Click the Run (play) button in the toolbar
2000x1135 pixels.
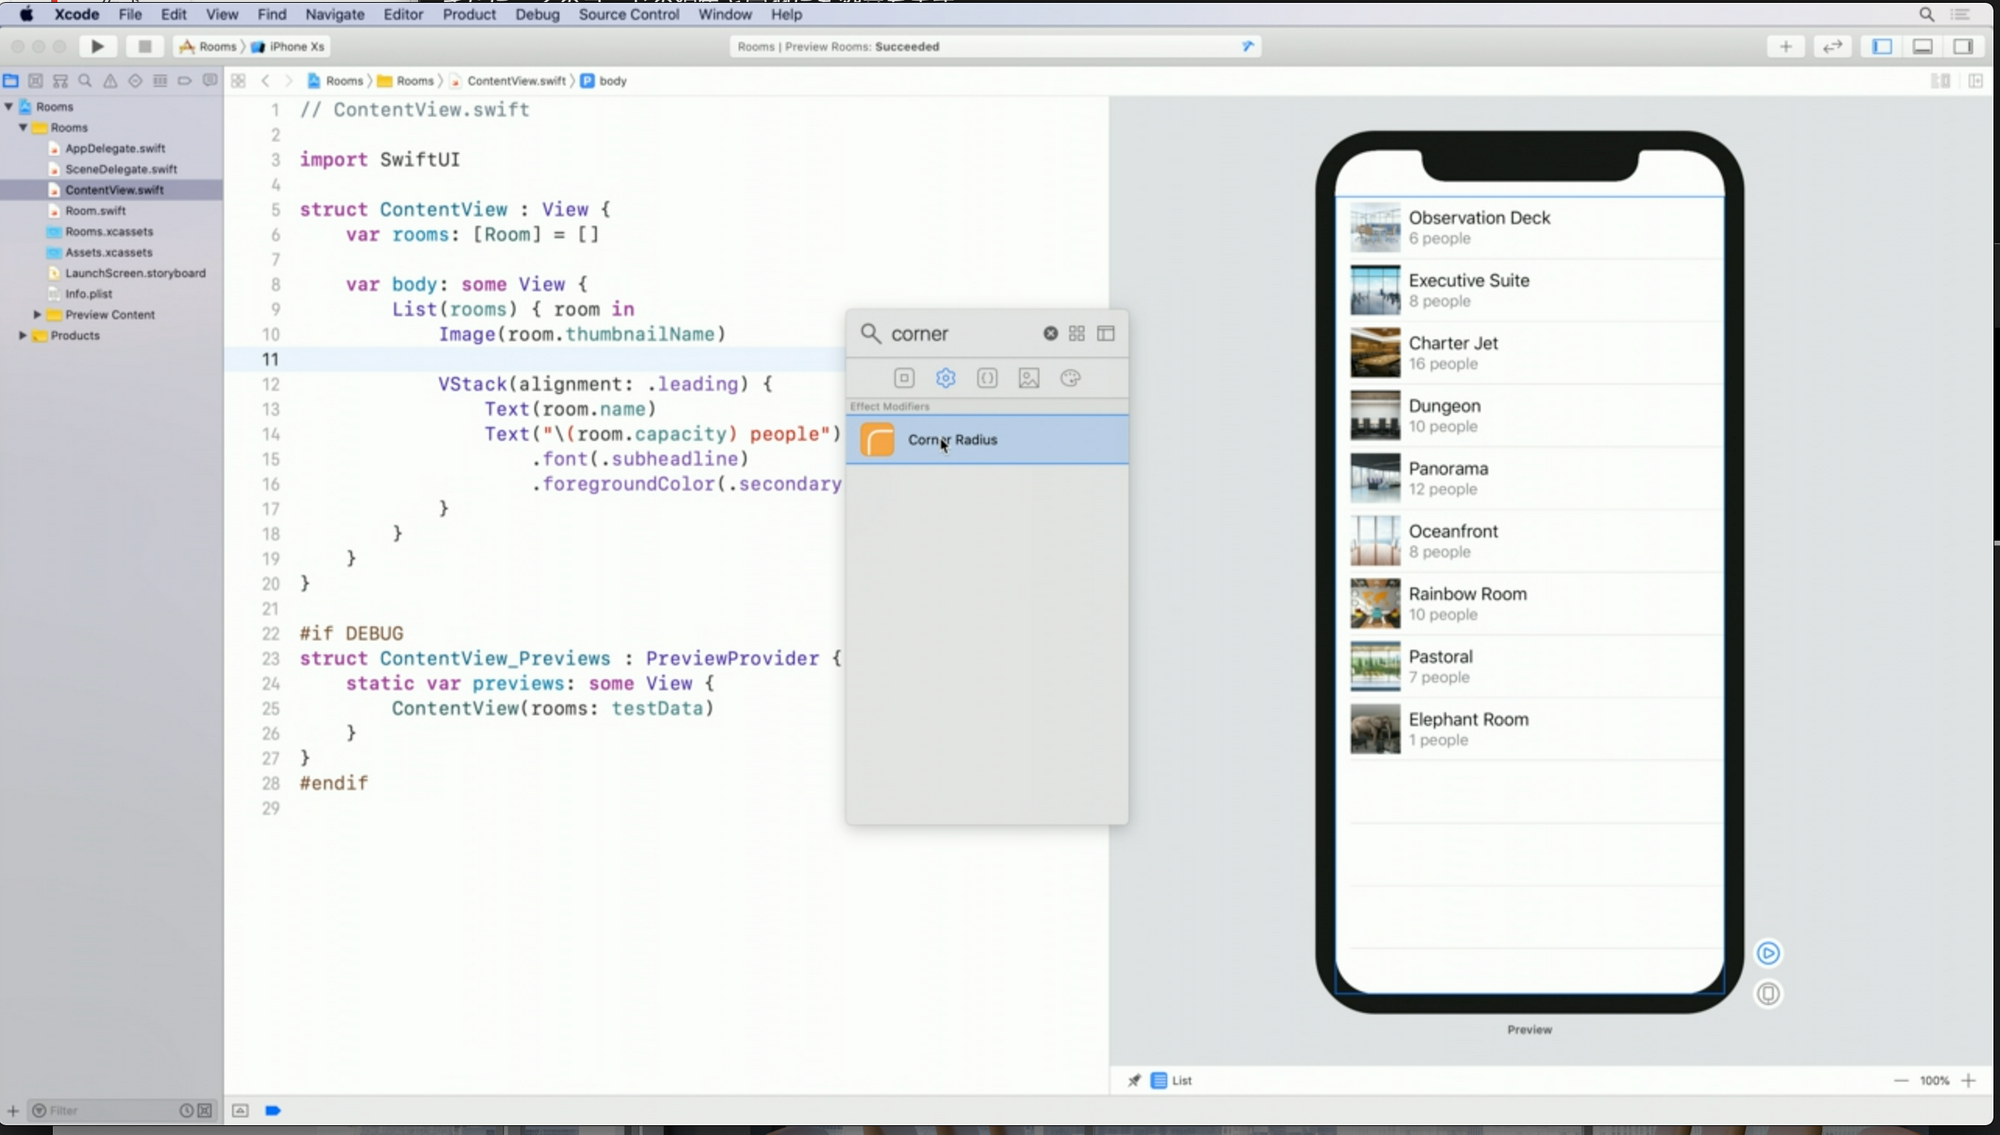coord(97,46)
